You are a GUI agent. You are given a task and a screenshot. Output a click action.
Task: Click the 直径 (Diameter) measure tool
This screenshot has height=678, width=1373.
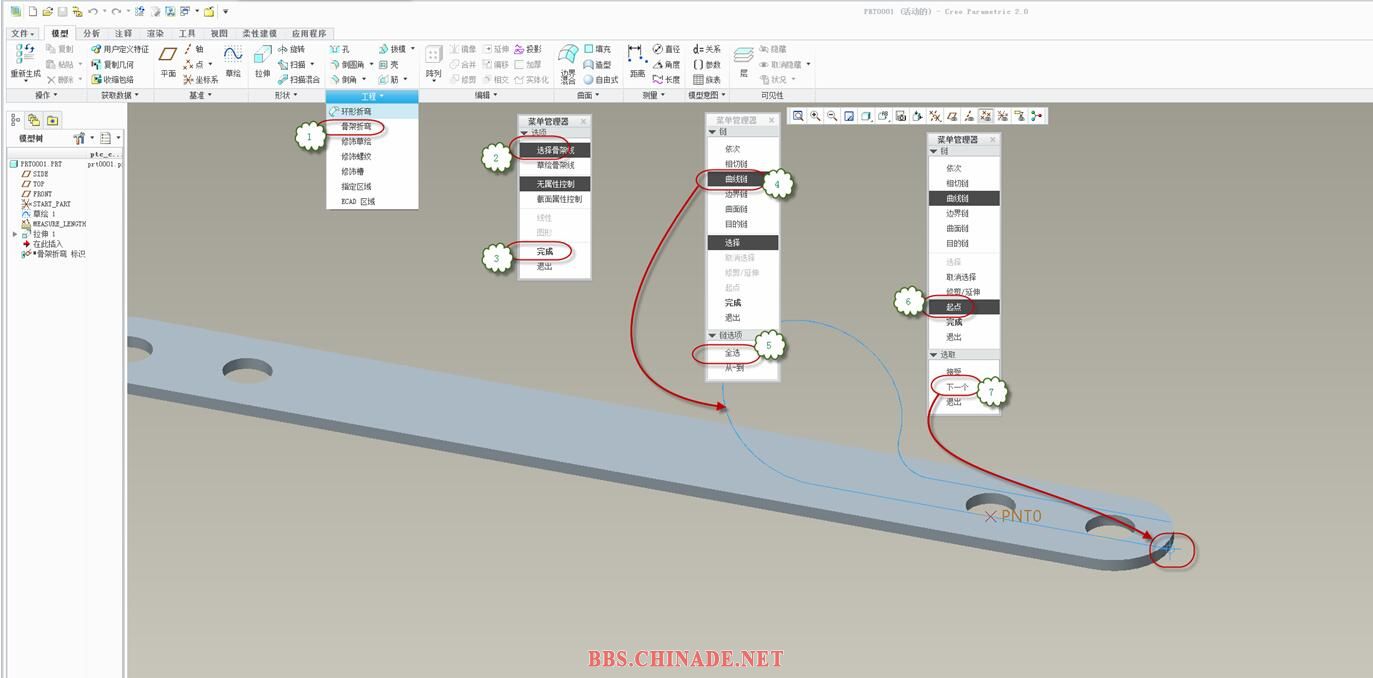(666, 49)
